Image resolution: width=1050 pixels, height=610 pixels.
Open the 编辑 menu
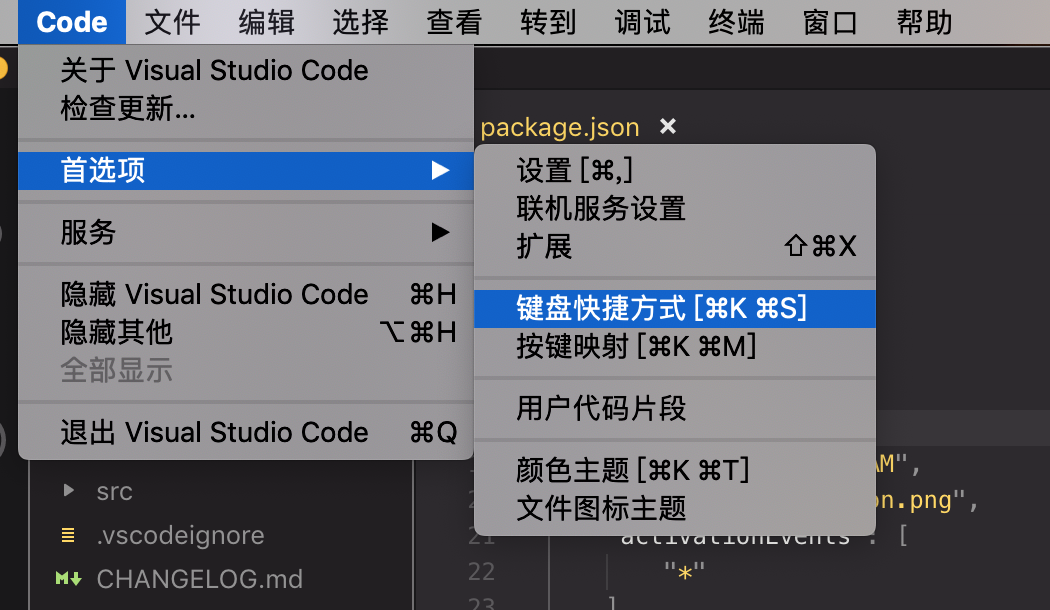[x=267, y=22]
